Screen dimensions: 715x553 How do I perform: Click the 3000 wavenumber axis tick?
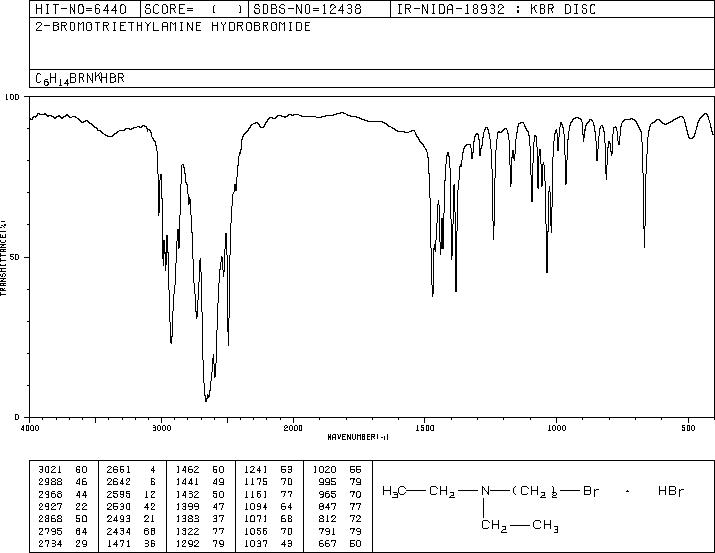coord(161,428)
